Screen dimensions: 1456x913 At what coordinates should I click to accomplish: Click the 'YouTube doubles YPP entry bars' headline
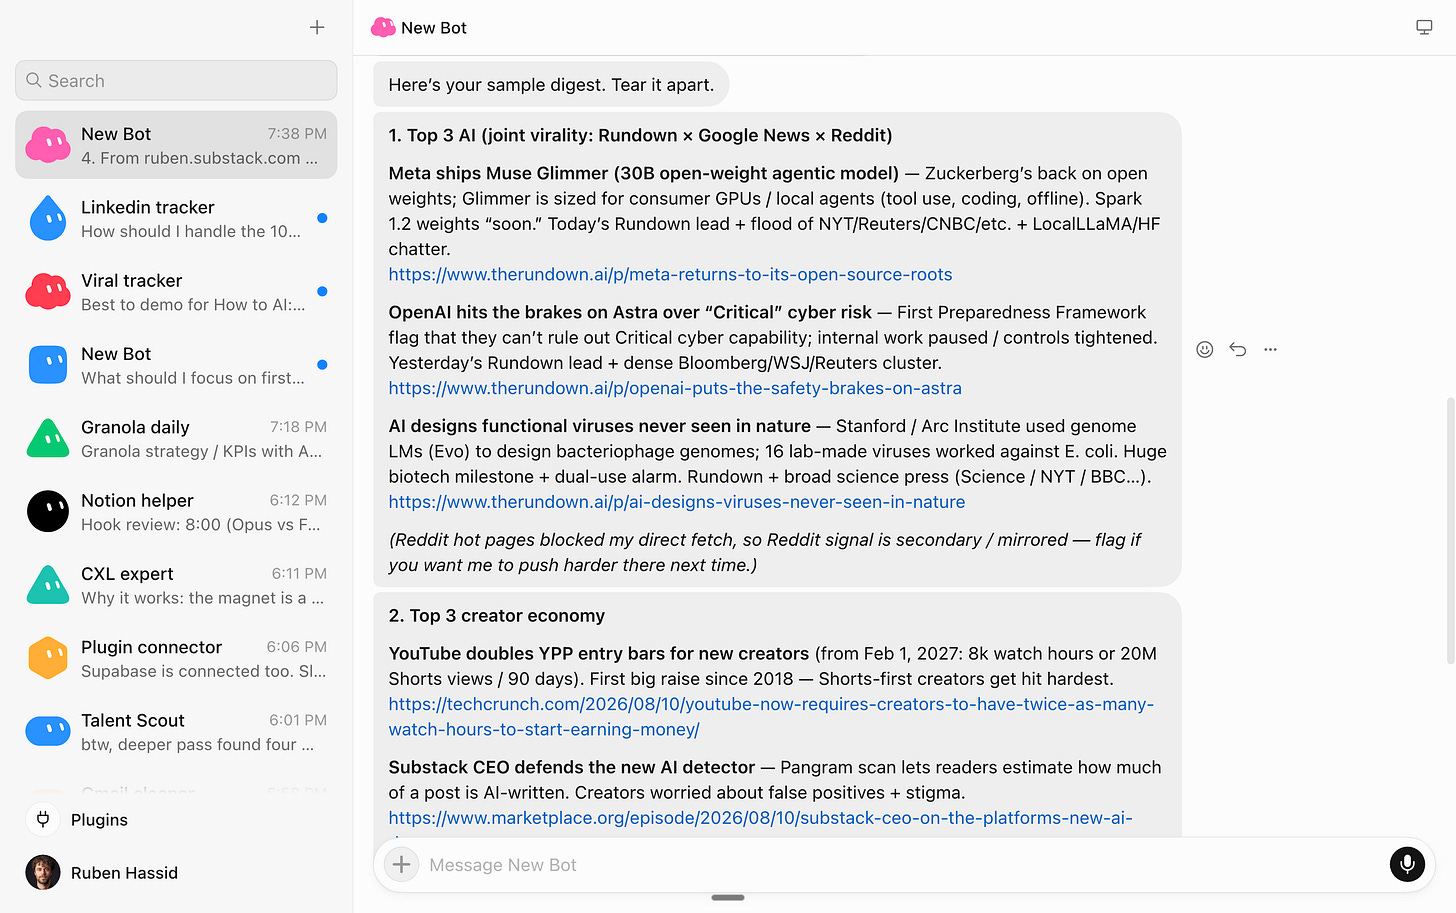(x=599, y=653)
